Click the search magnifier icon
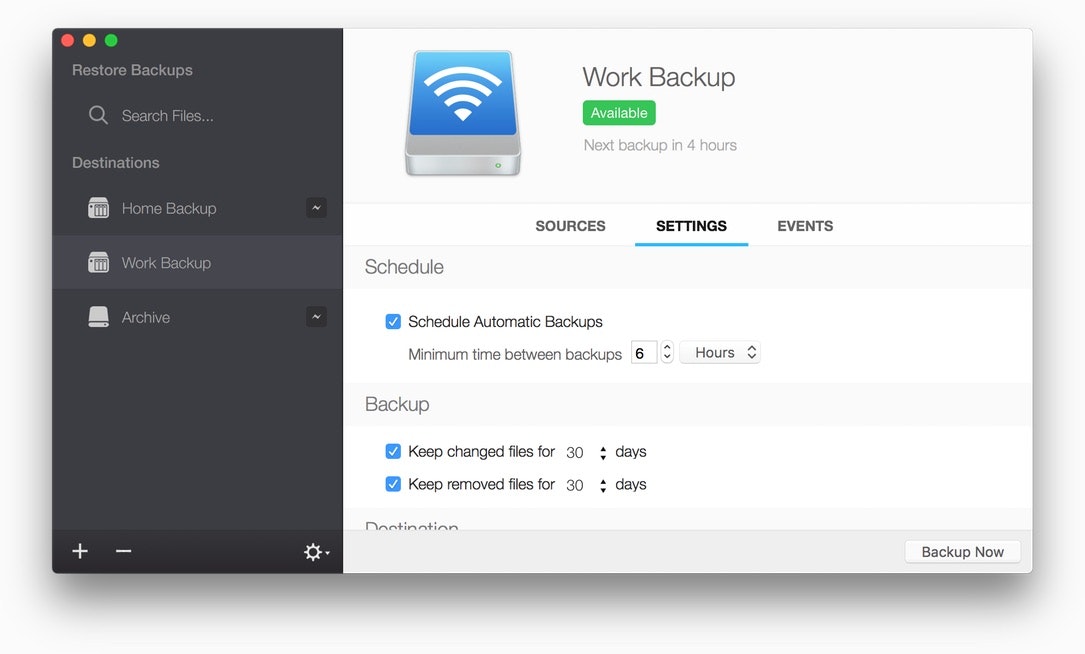The image size is (1085, 654). click(x=98, y=115)
